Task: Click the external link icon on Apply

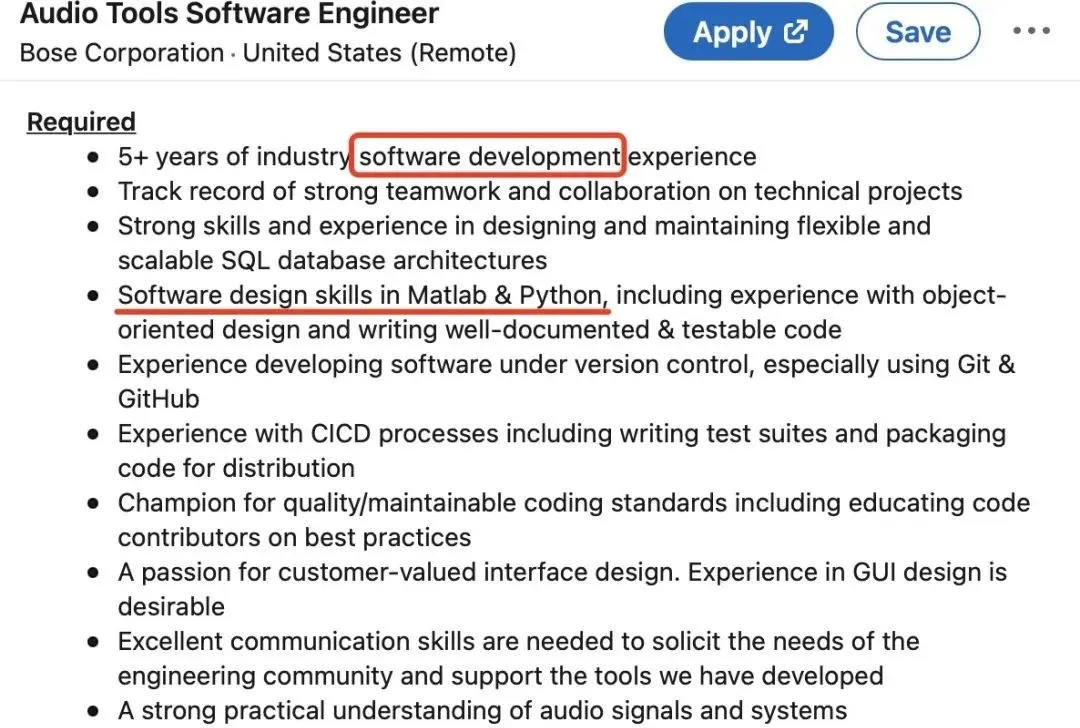Action: [796, 31]
